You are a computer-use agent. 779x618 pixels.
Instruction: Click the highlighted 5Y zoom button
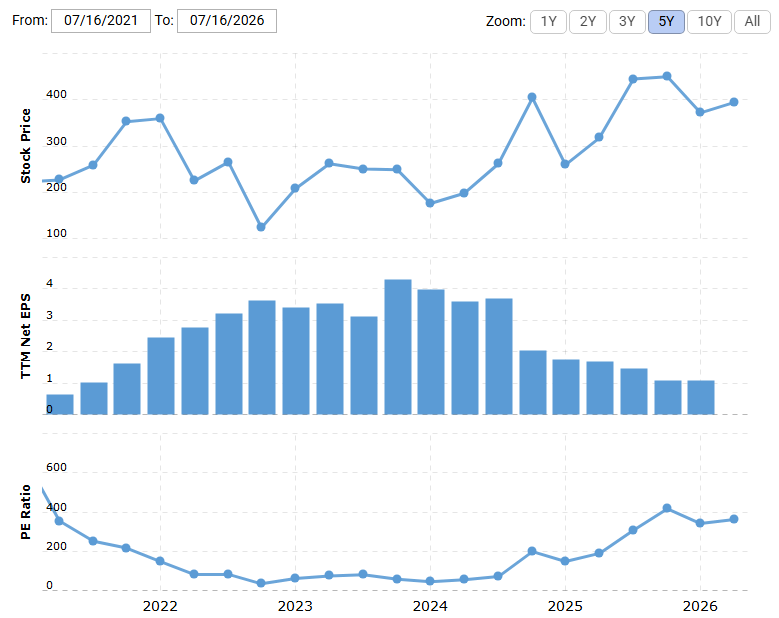[666, 22]
